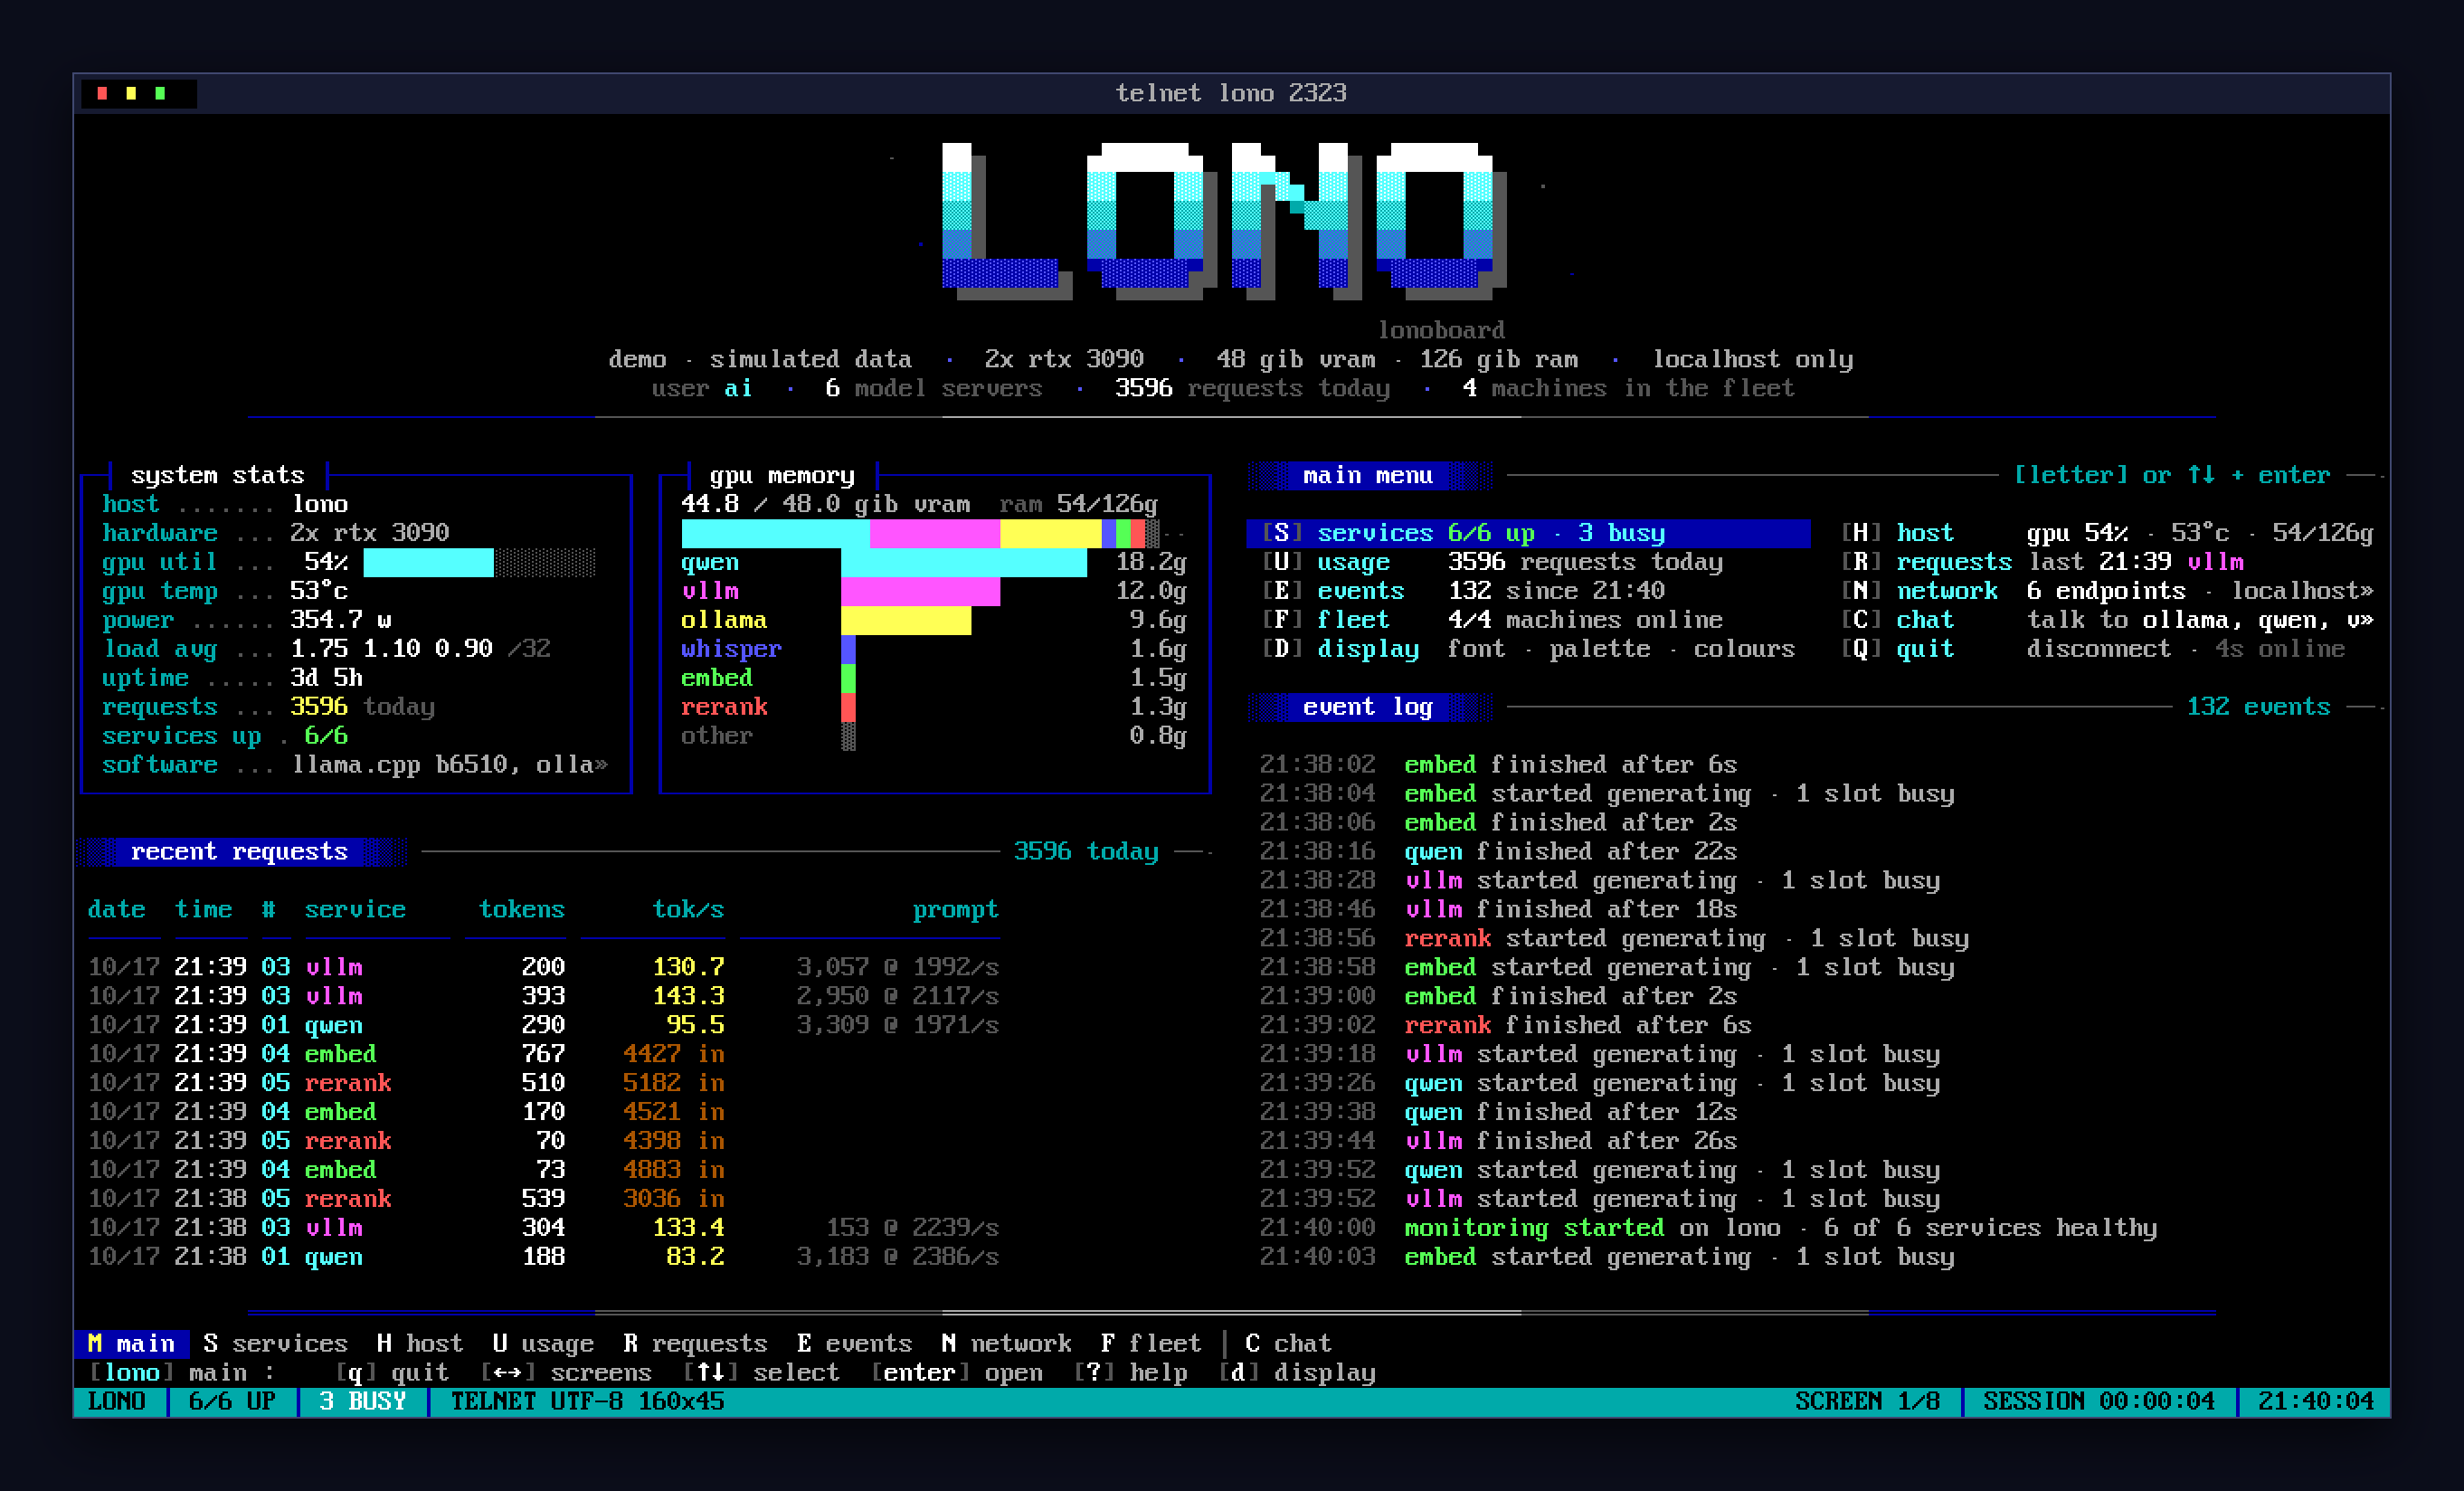Click the 'monitoring started' event log line
Viewport: 2464px width, 1491px height.
tap(1708, 1228)
